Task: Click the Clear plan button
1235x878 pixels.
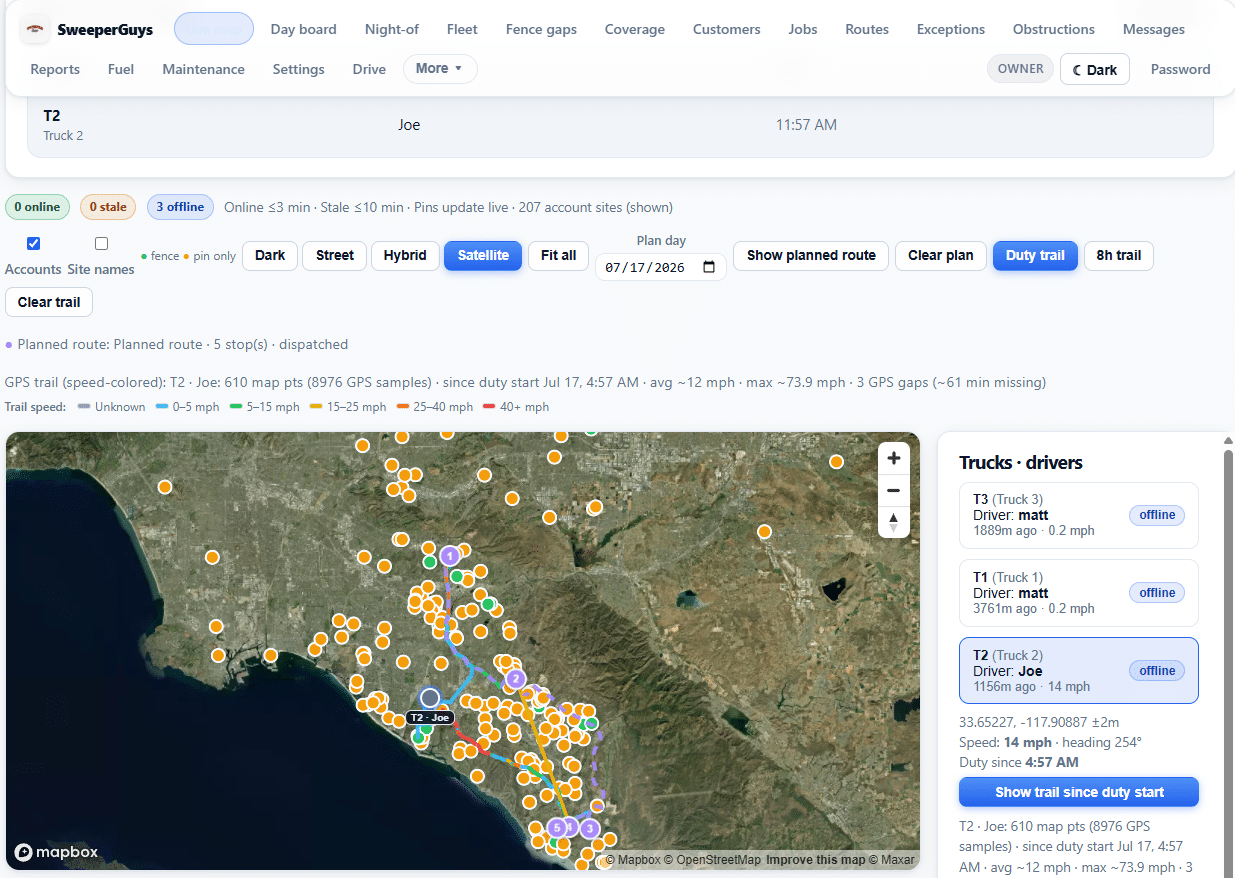Action: pos(941,255)
